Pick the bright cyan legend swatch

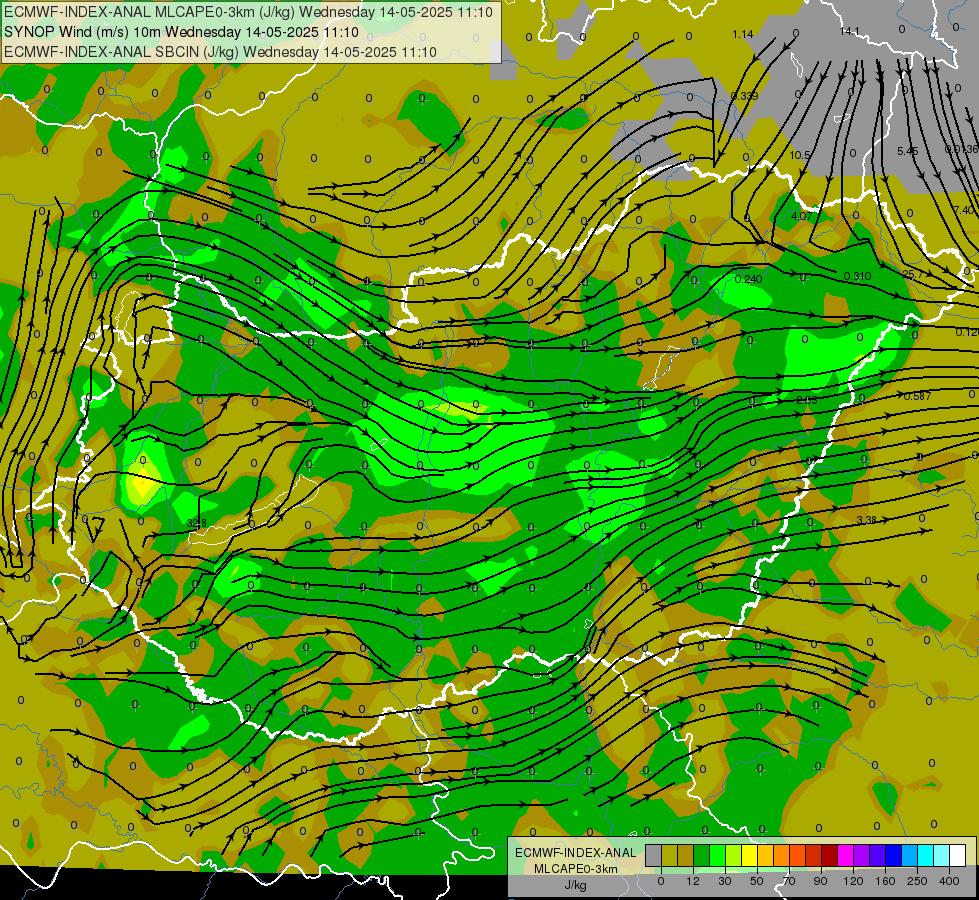[926, 855]
